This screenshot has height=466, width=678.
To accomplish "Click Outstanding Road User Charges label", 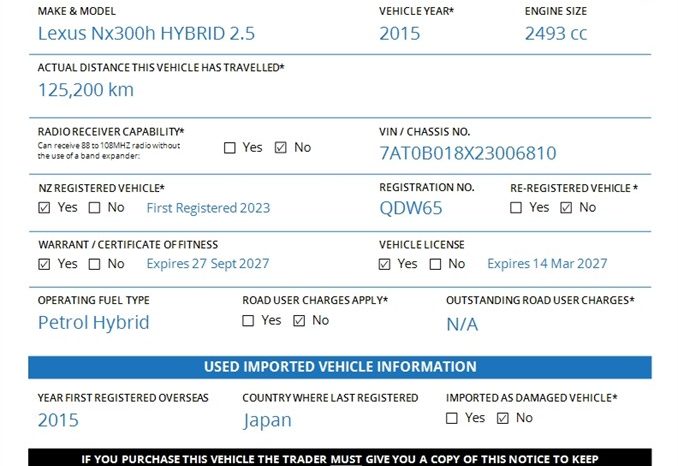I will (540, 300).
